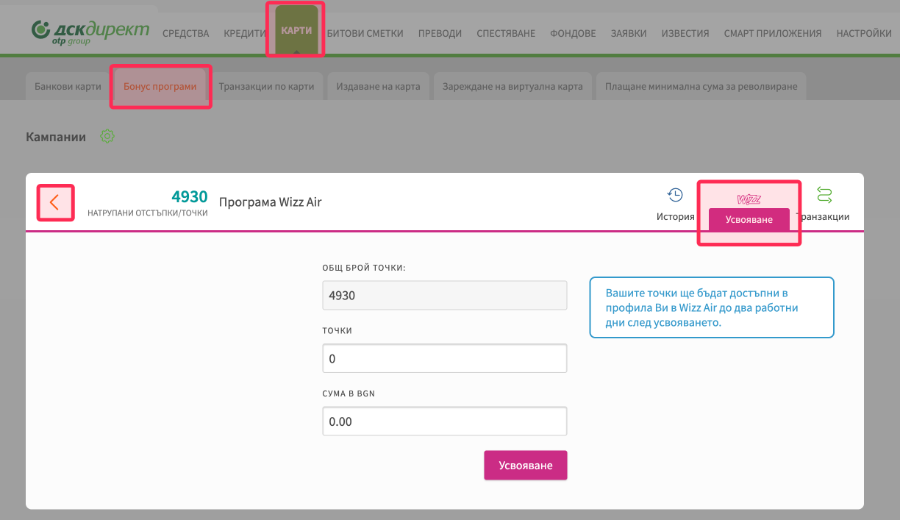
Task: Open the ФОНДОВЕ menu
Action: tap(573, 33)
